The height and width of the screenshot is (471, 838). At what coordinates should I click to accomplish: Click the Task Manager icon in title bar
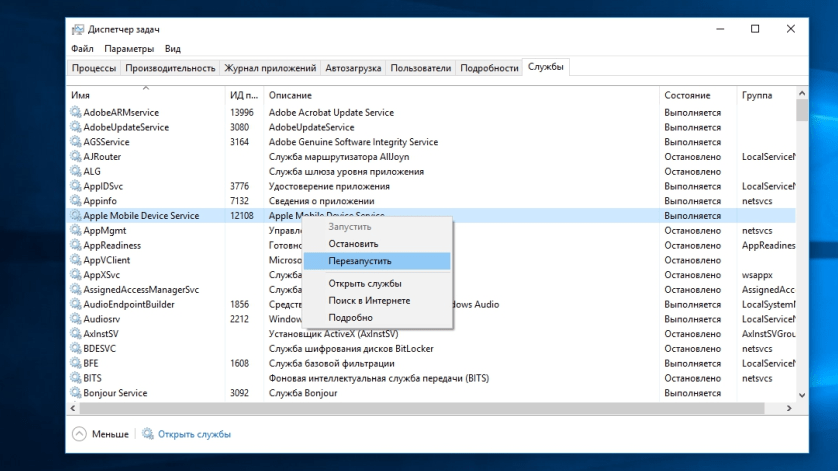coord(79,29)
